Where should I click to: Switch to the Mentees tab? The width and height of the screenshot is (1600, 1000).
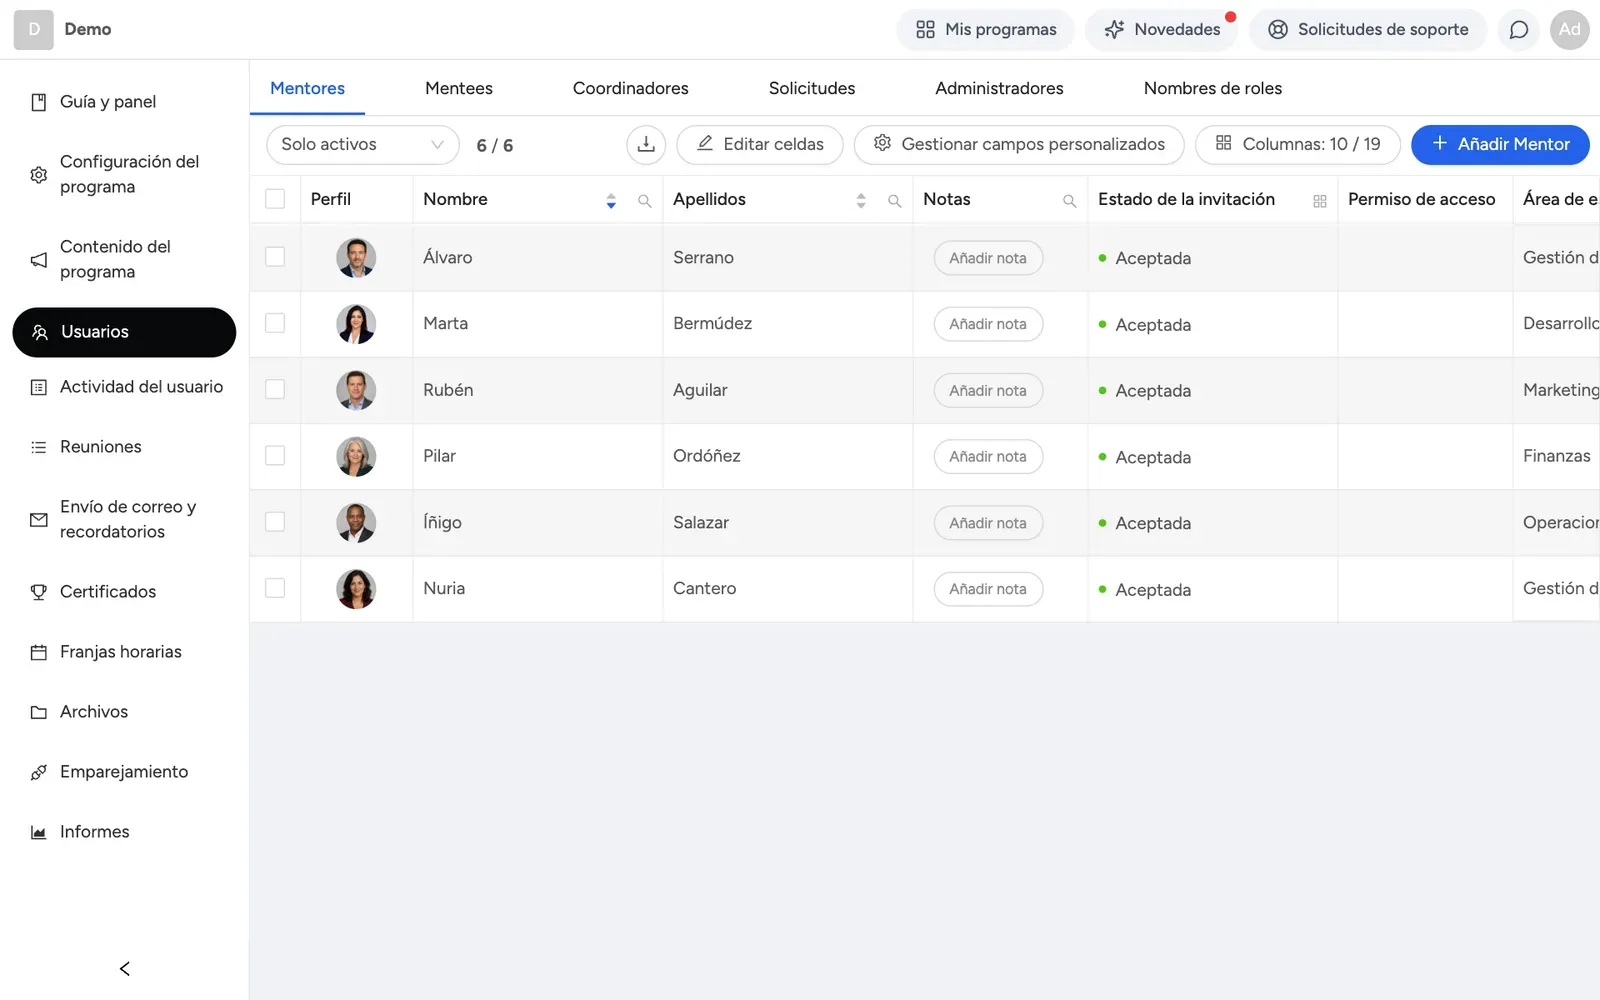[459, 88]
